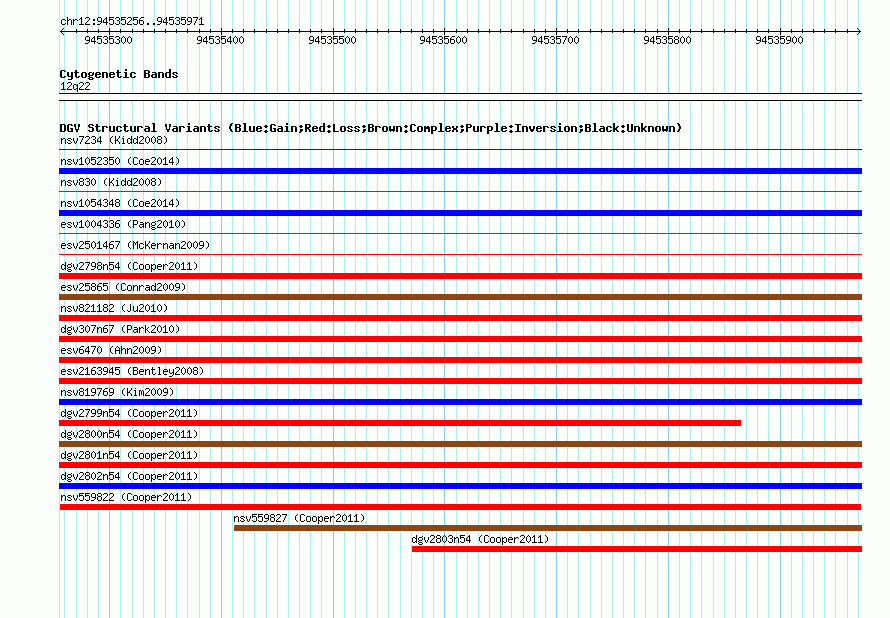This screenshot has width=890, height=618.
Task: Click dgv2799n54 (Cooper2011) label
Action: (x=129, y=413)
